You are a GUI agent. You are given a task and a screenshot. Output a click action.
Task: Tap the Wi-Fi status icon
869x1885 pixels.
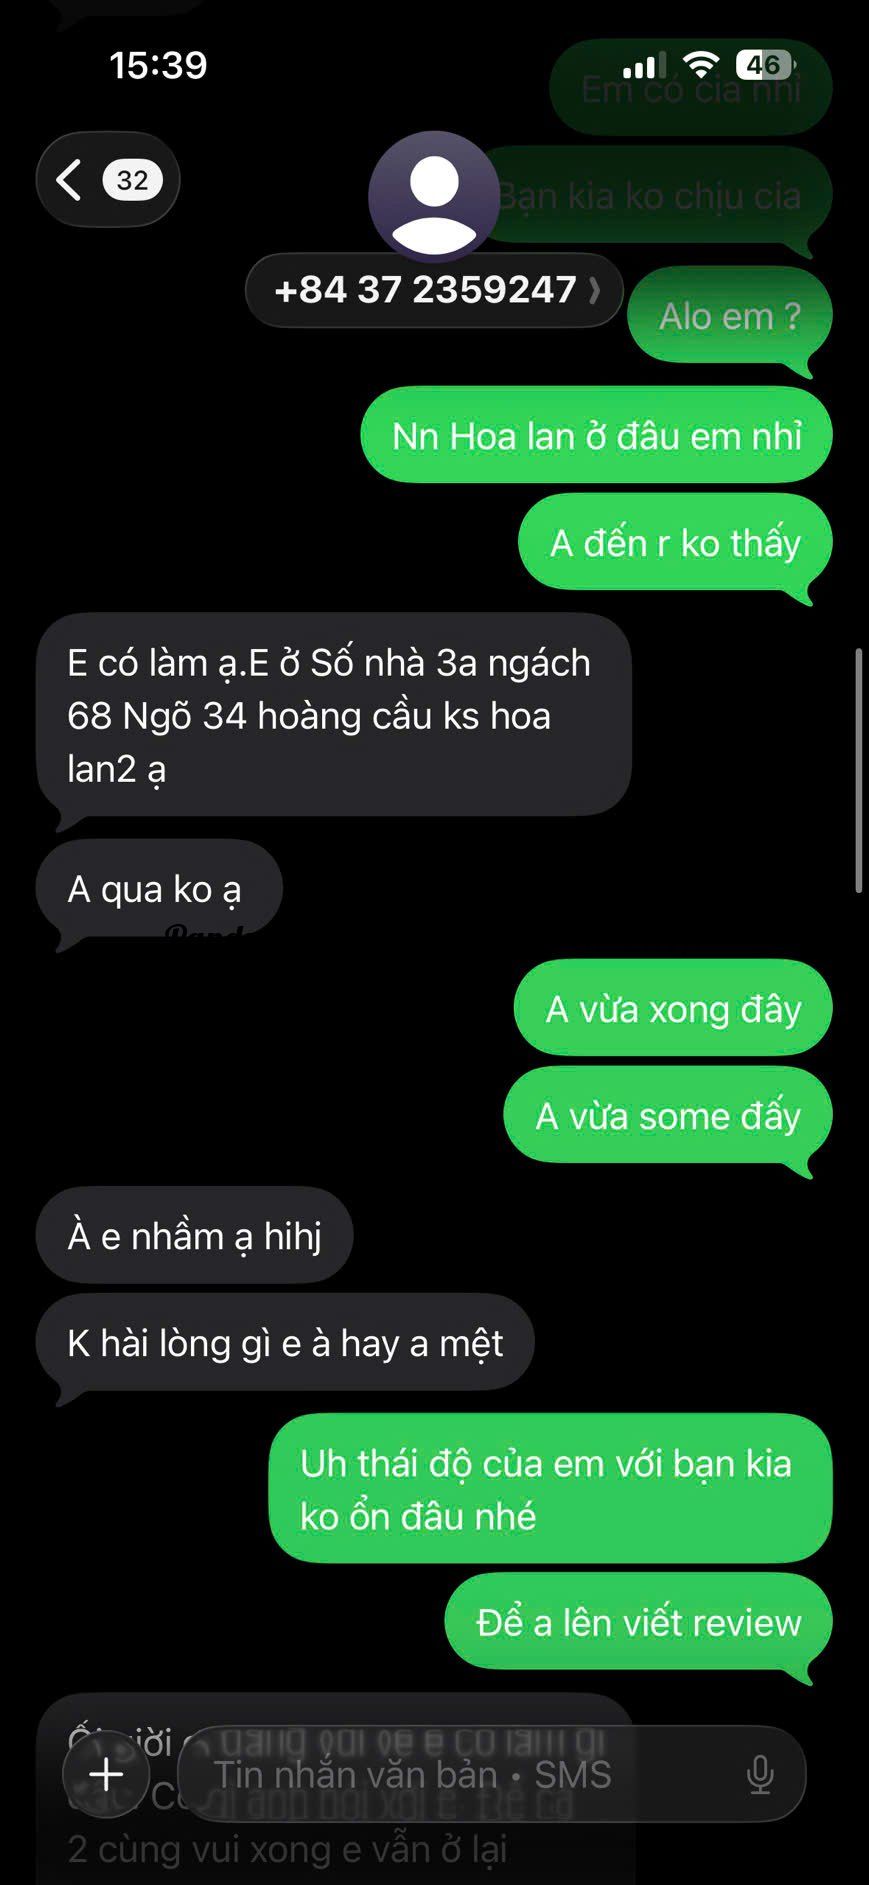(703, 66)
